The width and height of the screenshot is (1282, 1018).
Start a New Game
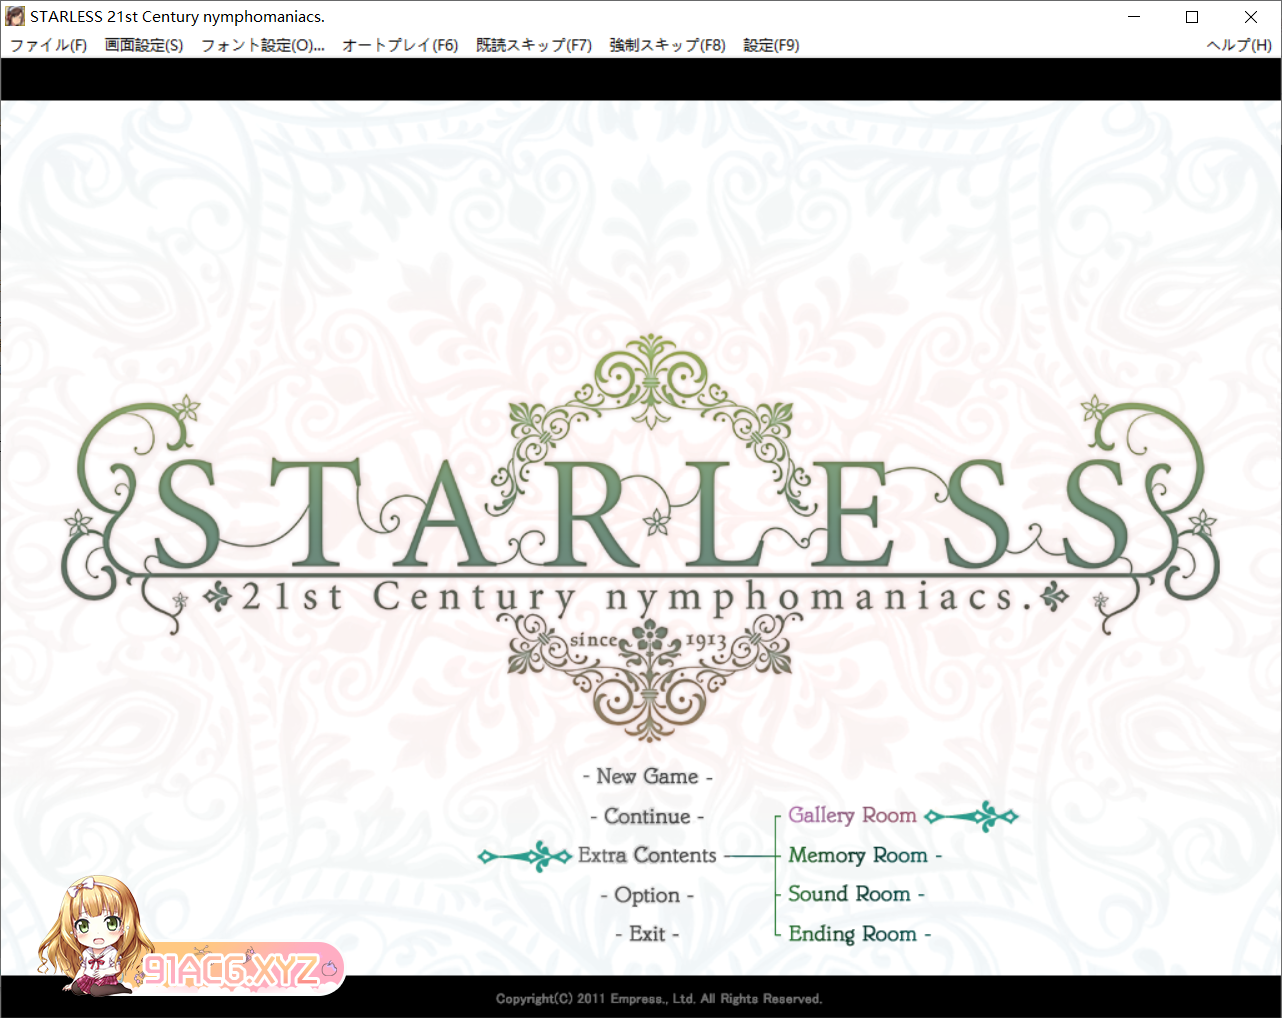pos(647,777)
